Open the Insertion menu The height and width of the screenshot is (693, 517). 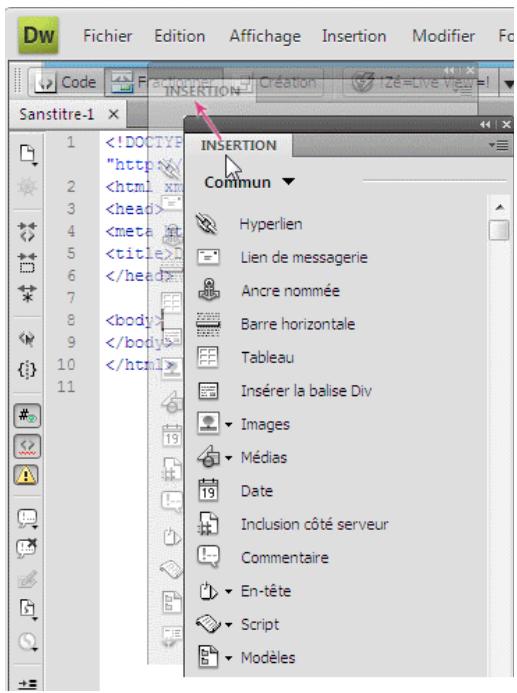pos(354,36)
